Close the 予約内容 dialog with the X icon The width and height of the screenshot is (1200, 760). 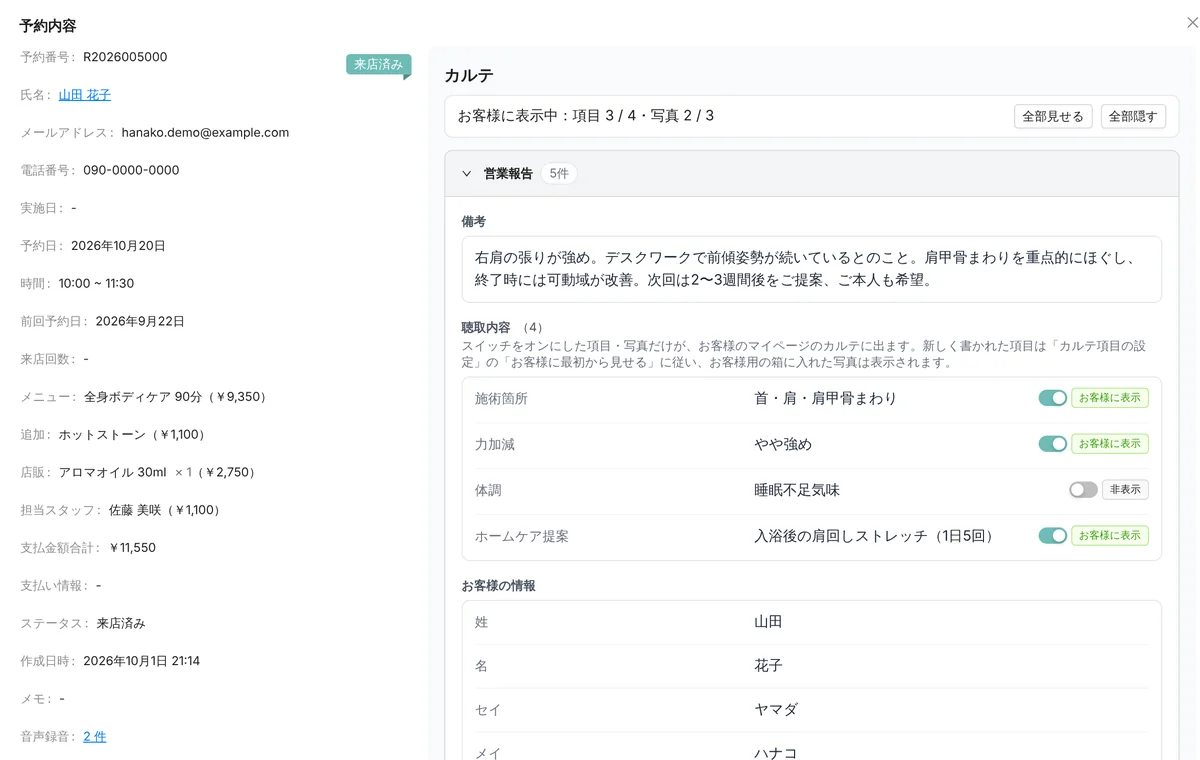(1190, 23)
